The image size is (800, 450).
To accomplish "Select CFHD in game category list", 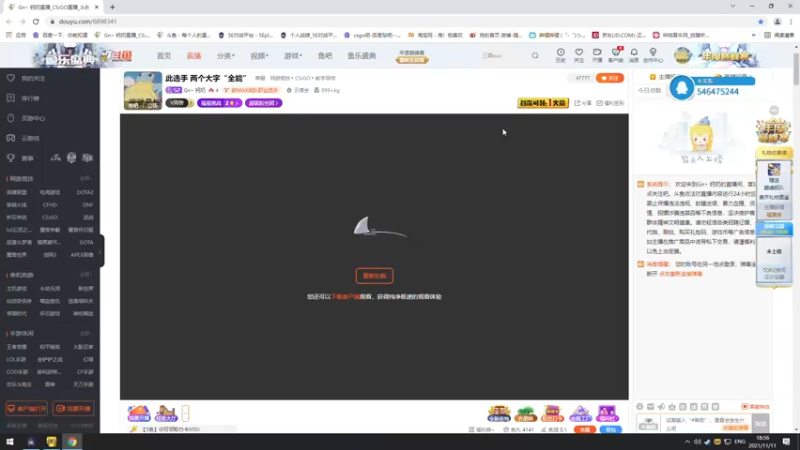I will point(50,205).
